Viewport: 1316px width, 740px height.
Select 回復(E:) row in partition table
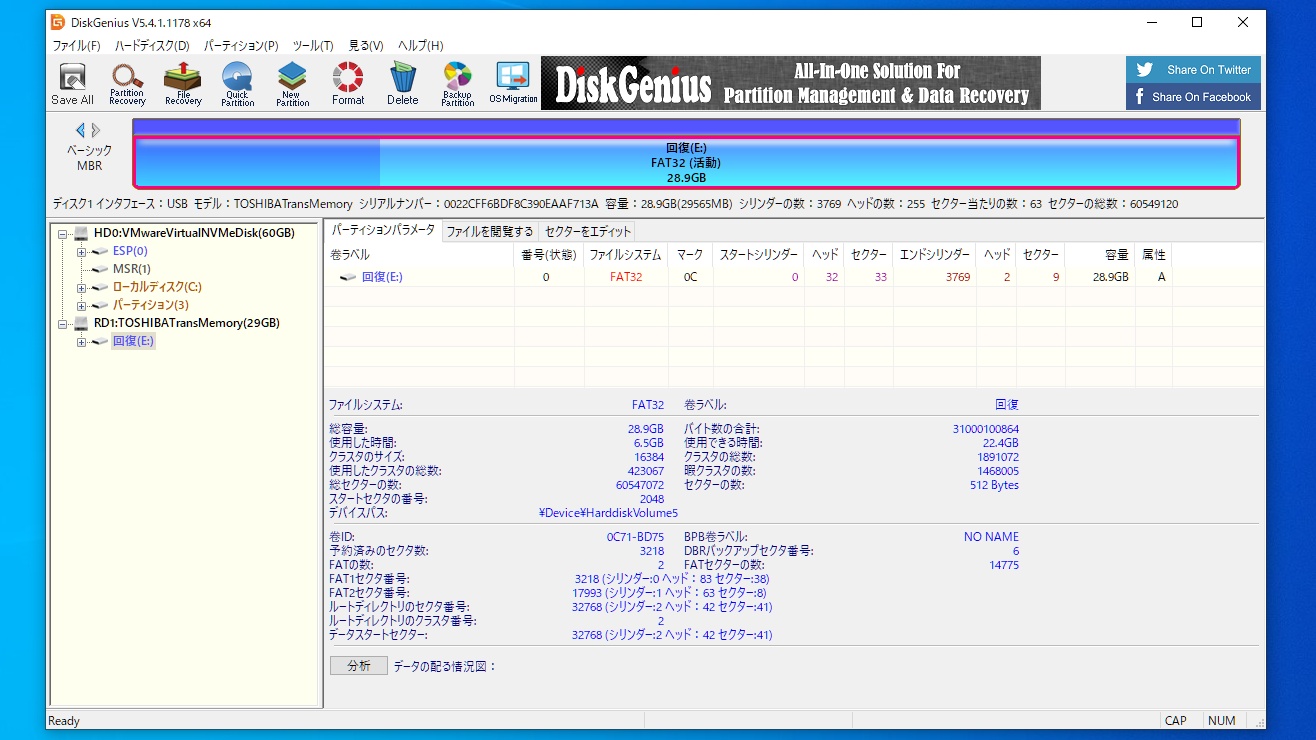click(x=748, y=277)
